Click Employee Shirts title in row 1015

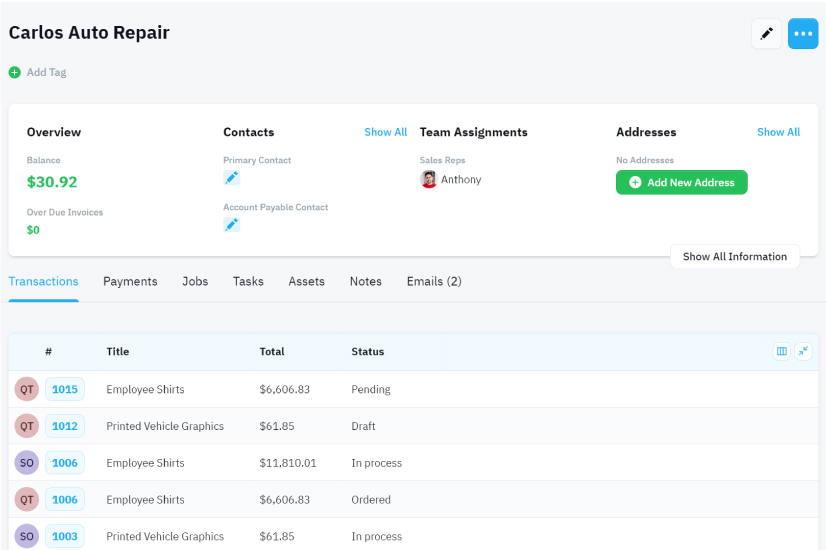click(145, 389)
